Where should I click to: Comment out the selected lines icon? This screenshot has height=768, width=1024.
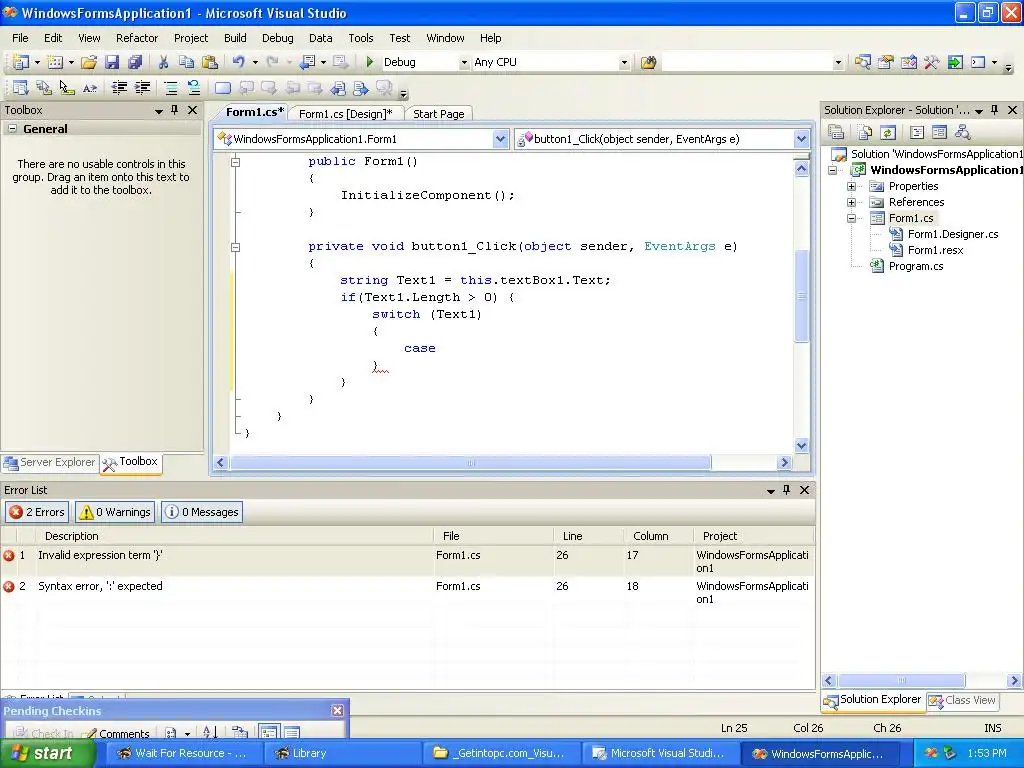point(170,88)
